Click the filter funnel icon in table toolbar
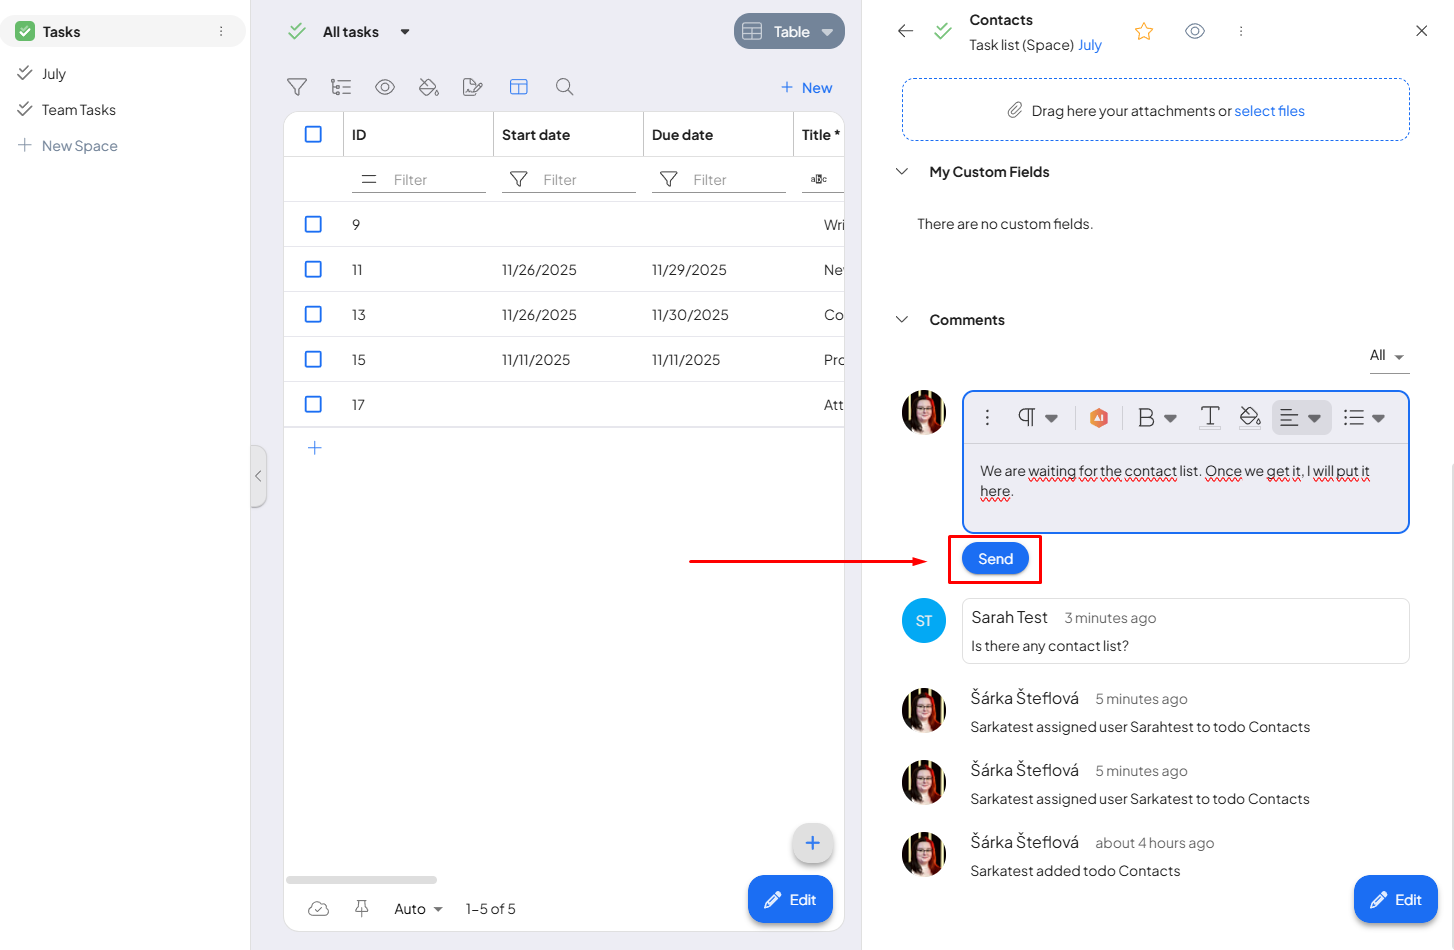This screenshot has height=950, width=1454. (297, 87)
